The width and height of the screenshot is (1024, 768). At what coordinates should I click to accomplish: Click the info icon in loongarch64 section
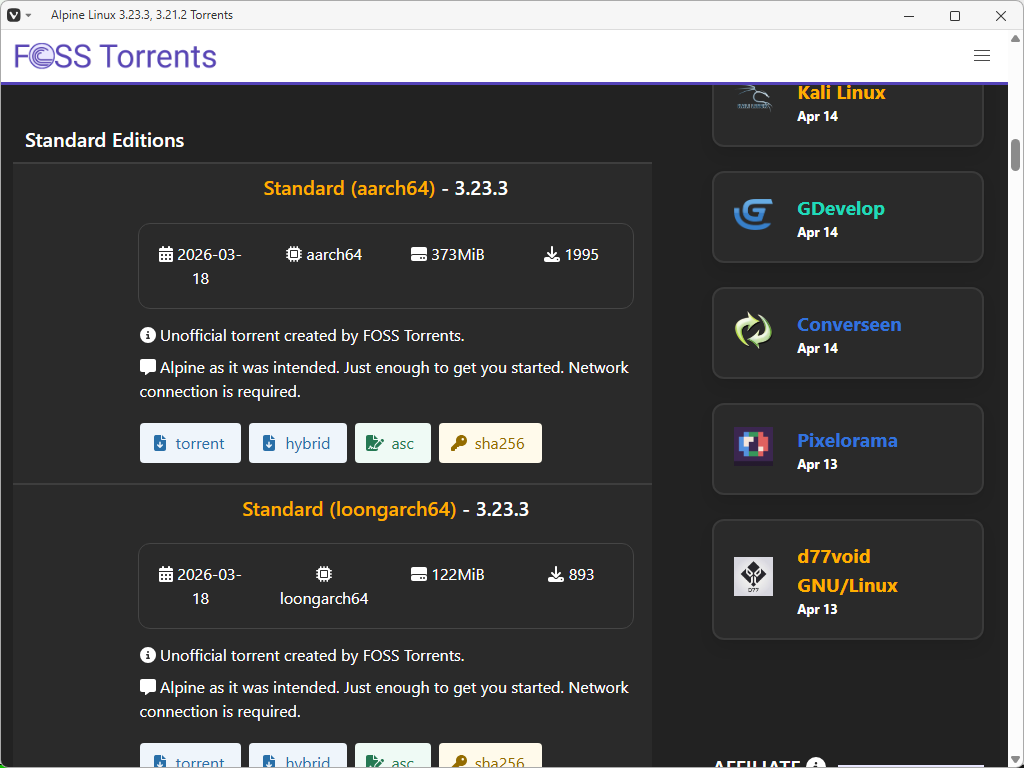coord(148,655)
